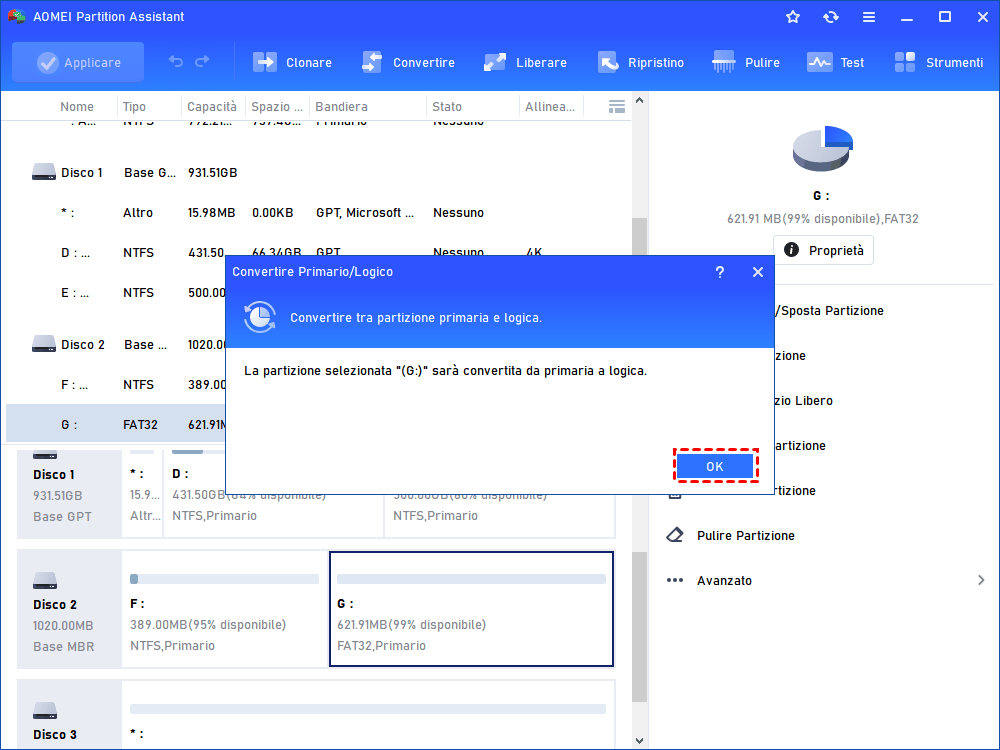This screenshot has width=1000, height=750.
Task: Undo the last operation
Action: 176,61
